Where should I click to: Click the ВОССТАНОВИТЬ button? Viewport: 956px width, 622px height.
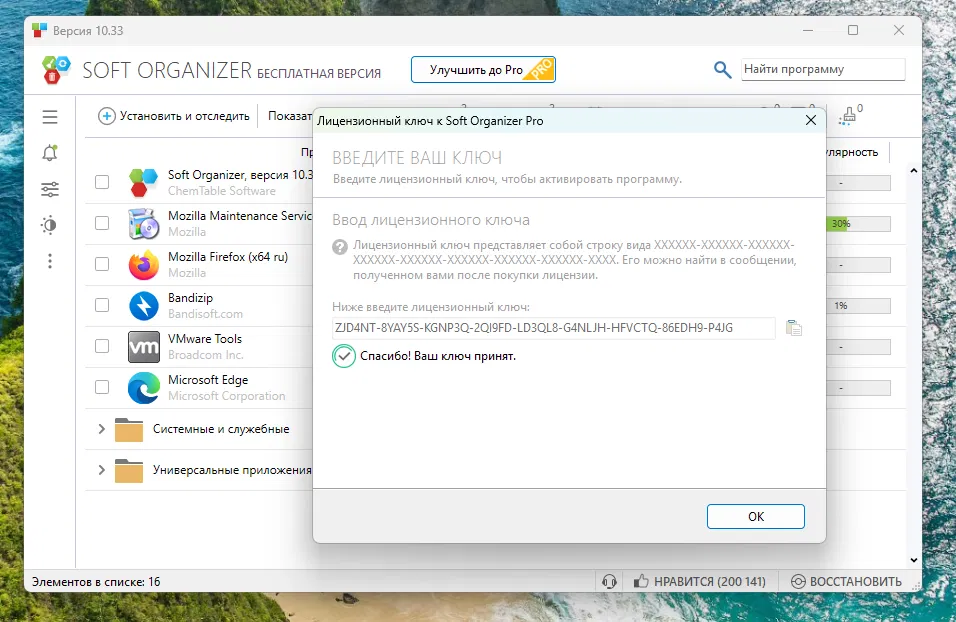click(x=846, y=581)
